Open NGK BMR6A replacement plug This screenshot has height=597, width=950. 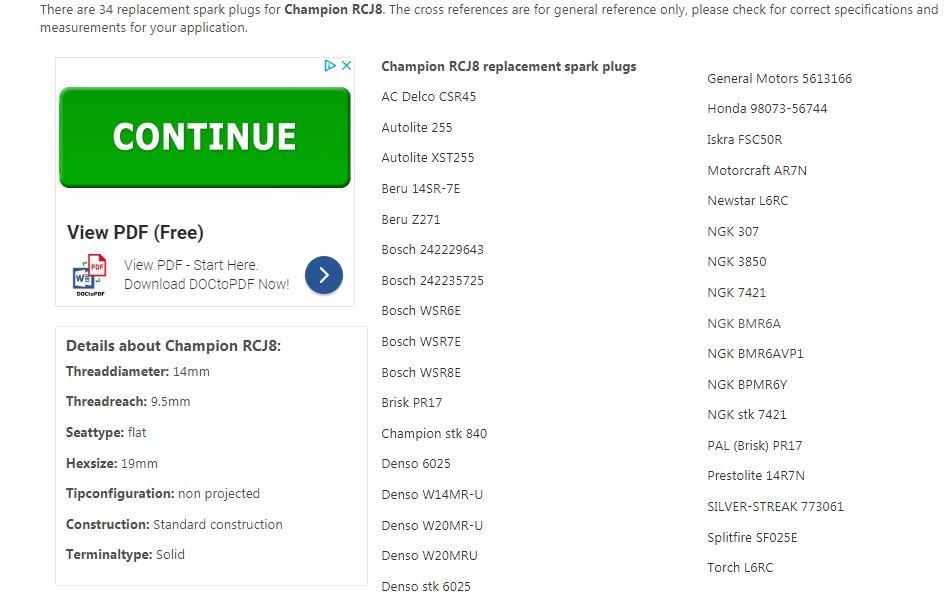coord(744,324)
